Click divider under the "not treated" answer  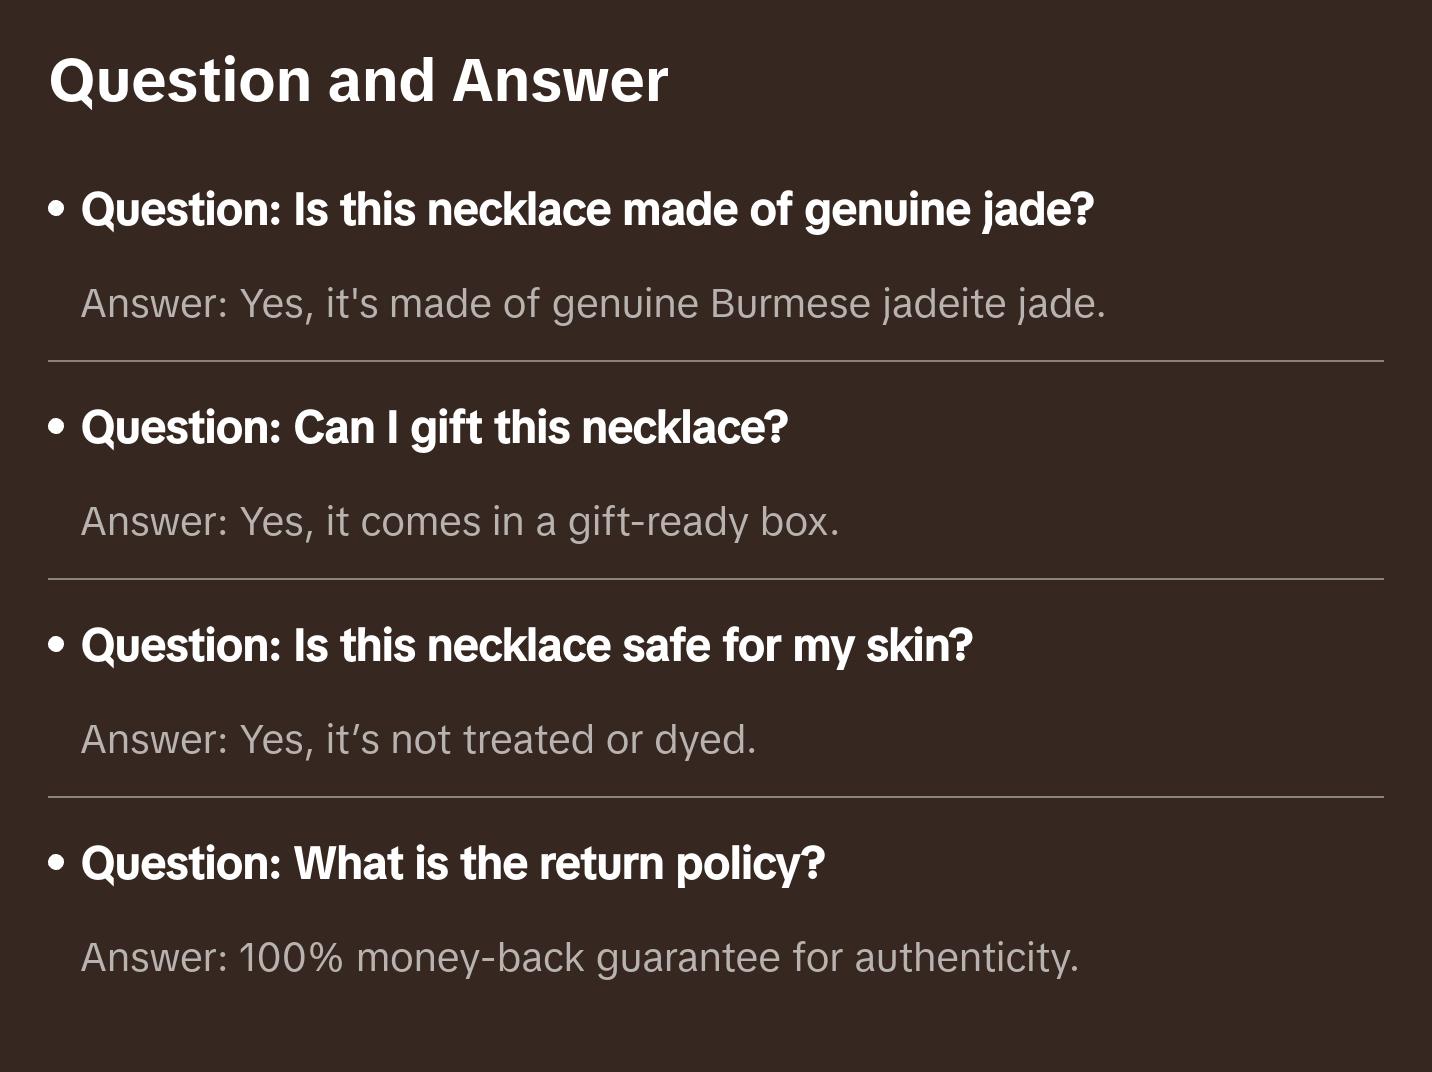(715, 797)
